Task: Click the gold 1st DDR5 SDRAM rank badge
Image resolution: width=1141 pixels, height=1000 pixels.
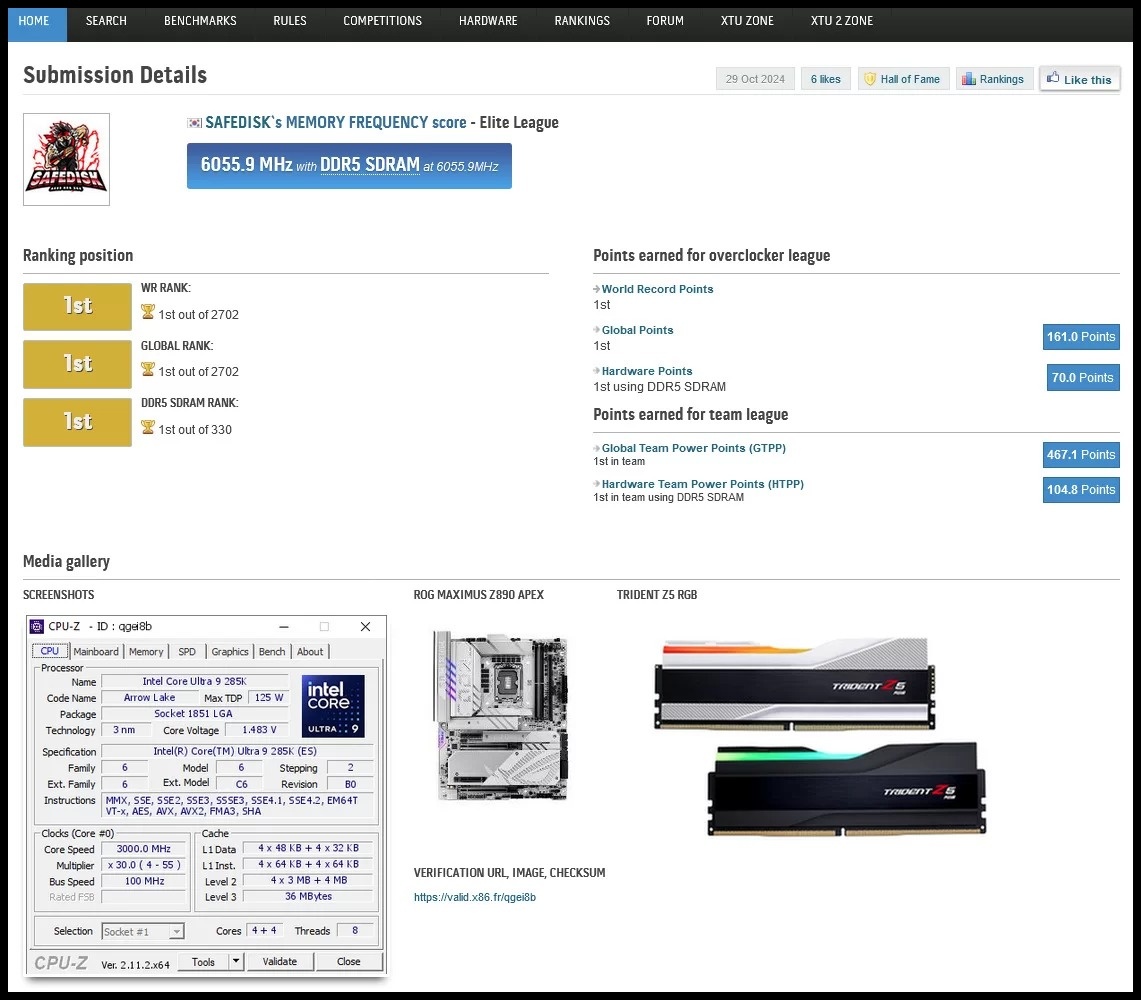Action: tap(77, 422)
